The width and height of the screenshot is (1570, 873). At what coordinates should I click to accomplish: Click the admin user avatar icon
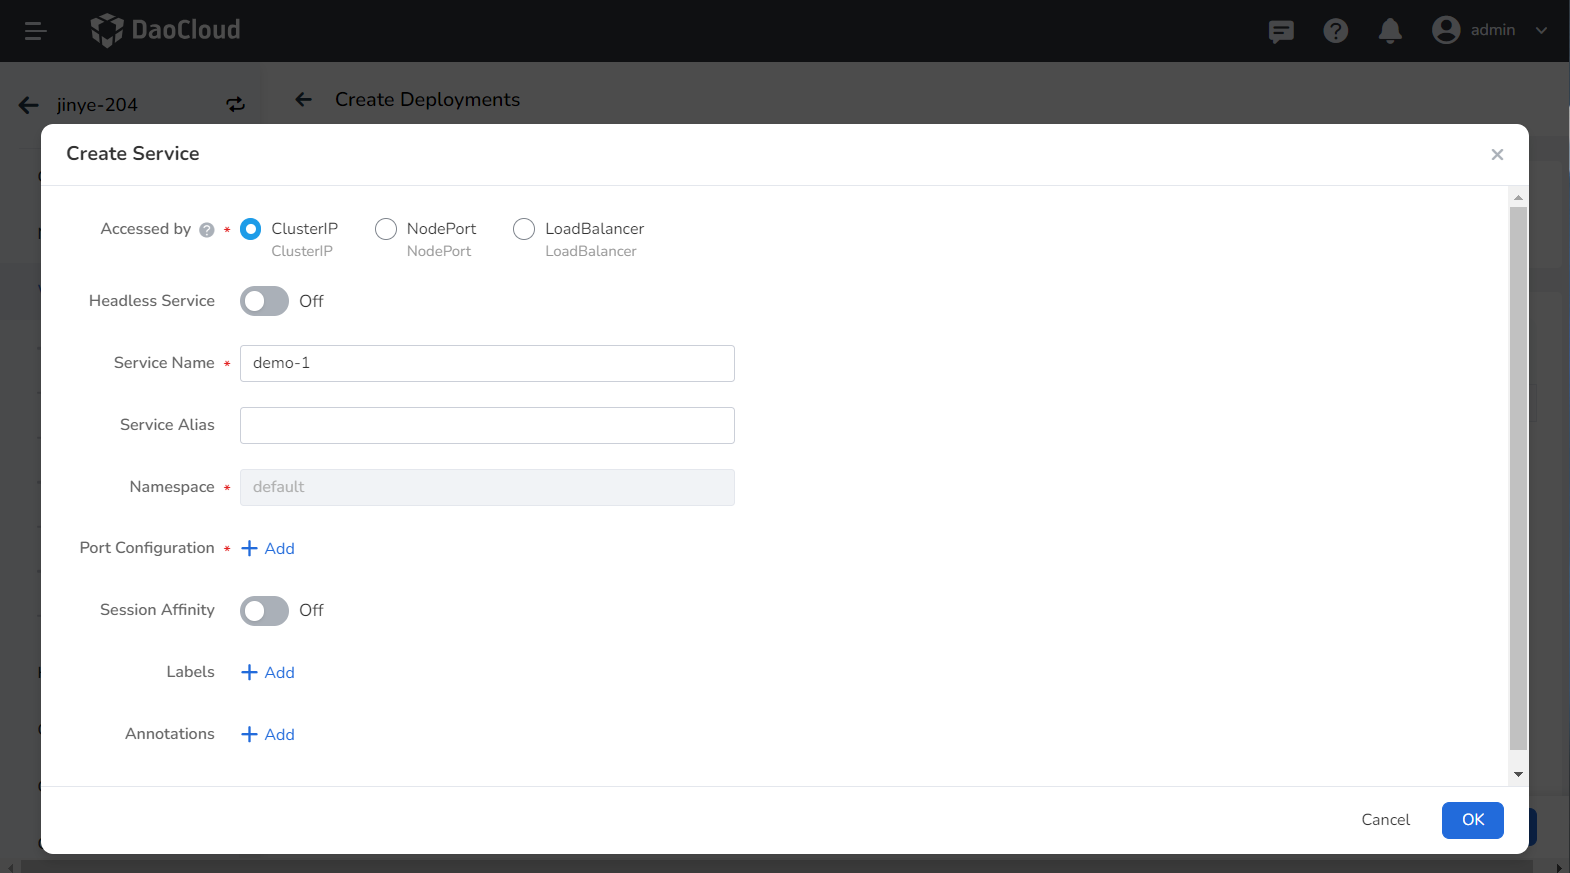pos(1445,30)
